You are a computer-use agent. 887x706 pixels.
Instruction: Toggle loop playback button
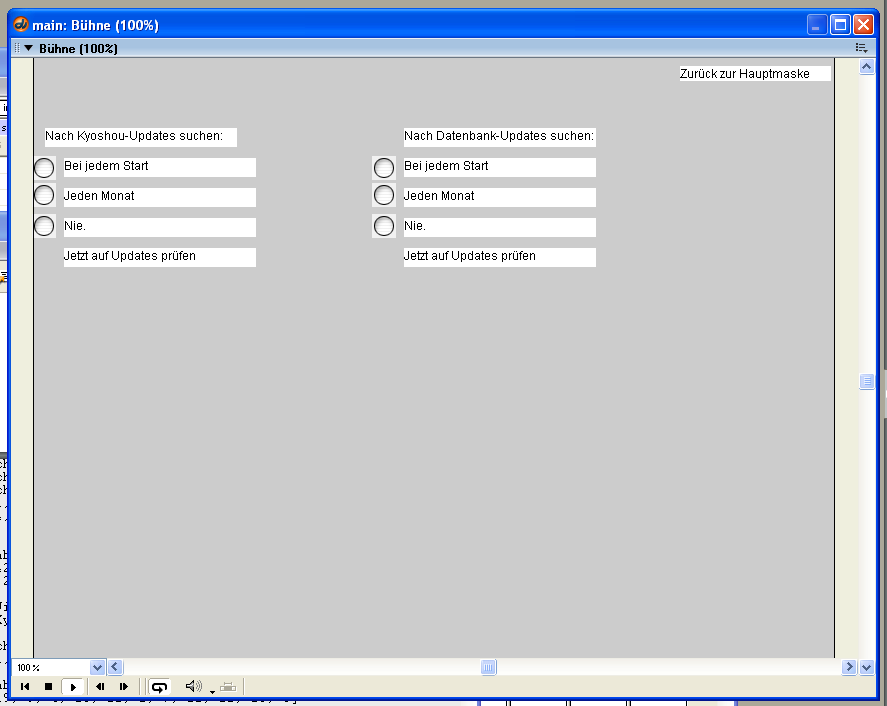point(159,687)
